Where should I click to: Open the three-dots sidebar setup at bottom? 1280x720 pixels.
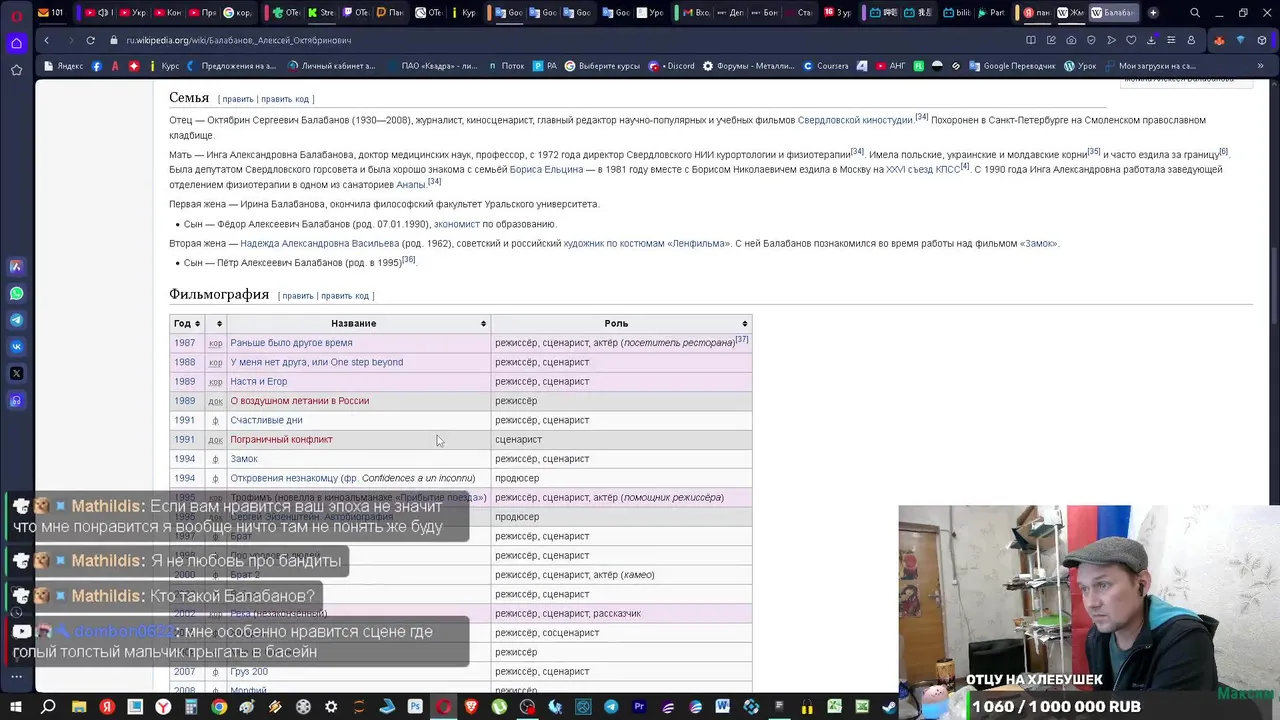tap(16, 677)
